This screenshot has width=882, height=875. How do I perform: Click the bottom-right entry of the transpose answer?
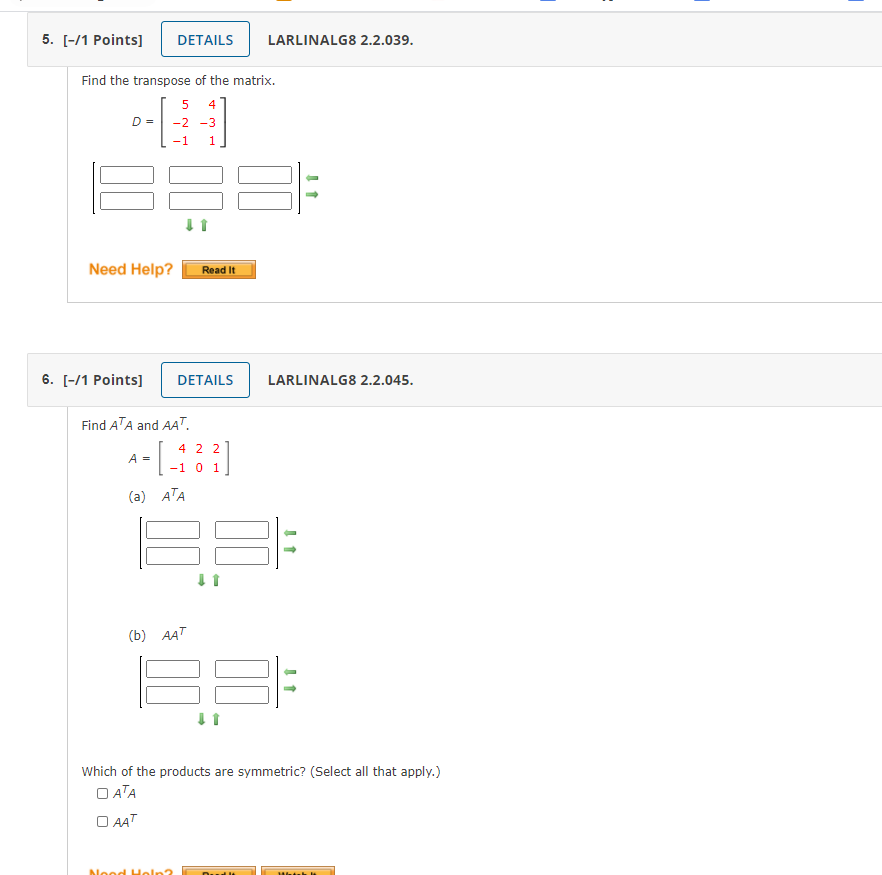pyautogui.click(x=265, y=200)
